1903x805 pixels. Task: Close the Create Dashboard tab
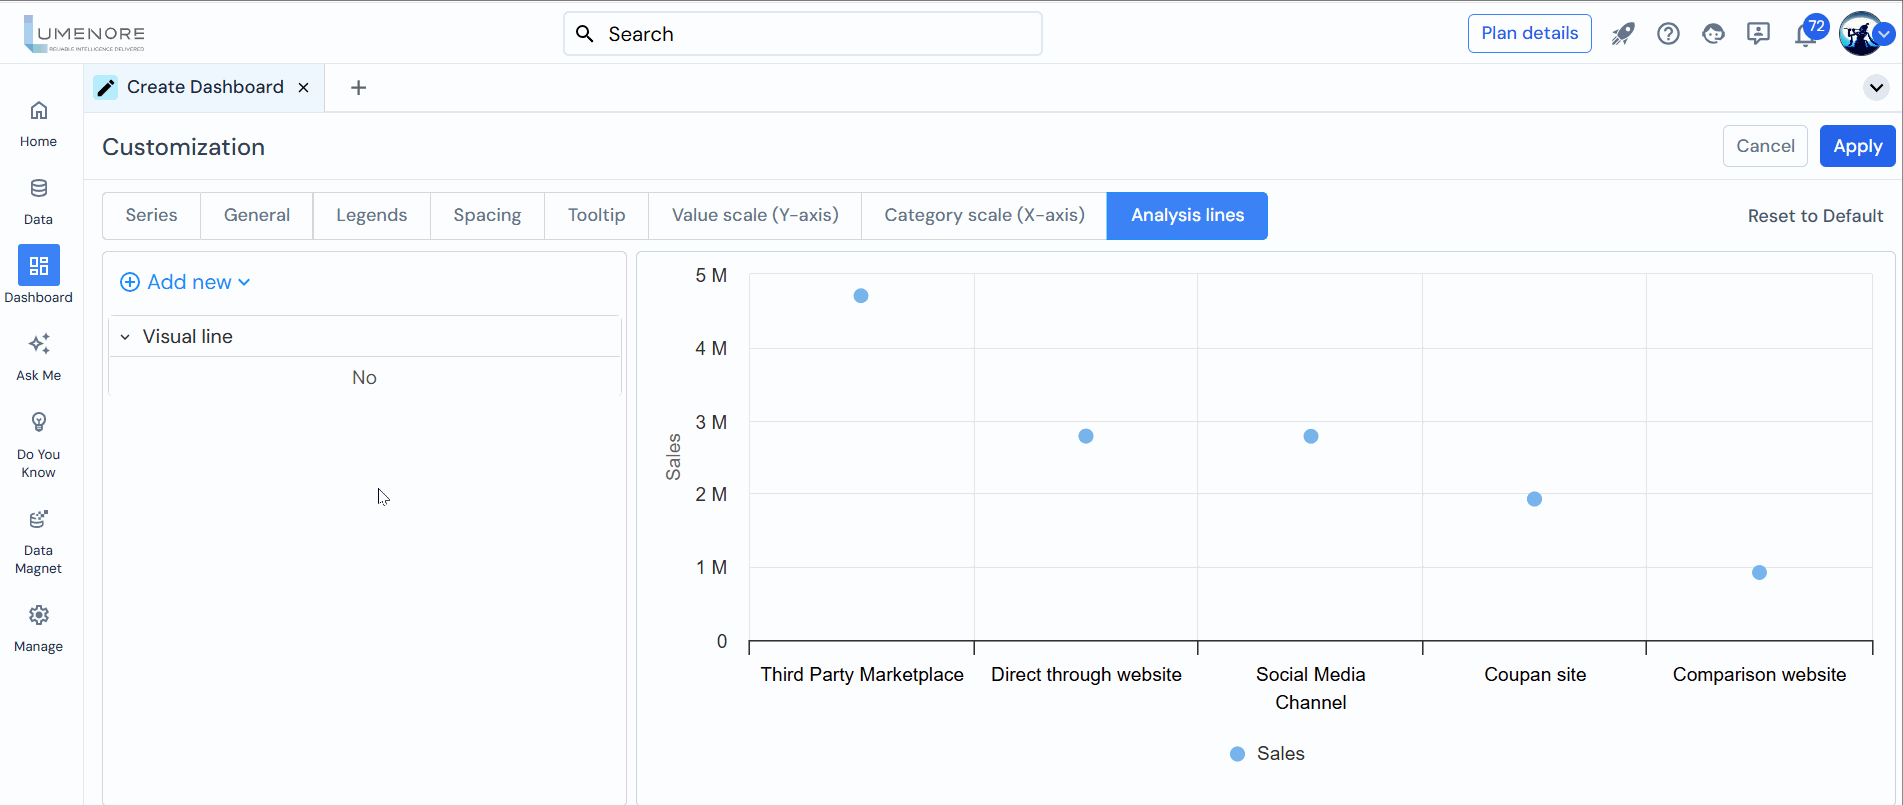point(304,88)
